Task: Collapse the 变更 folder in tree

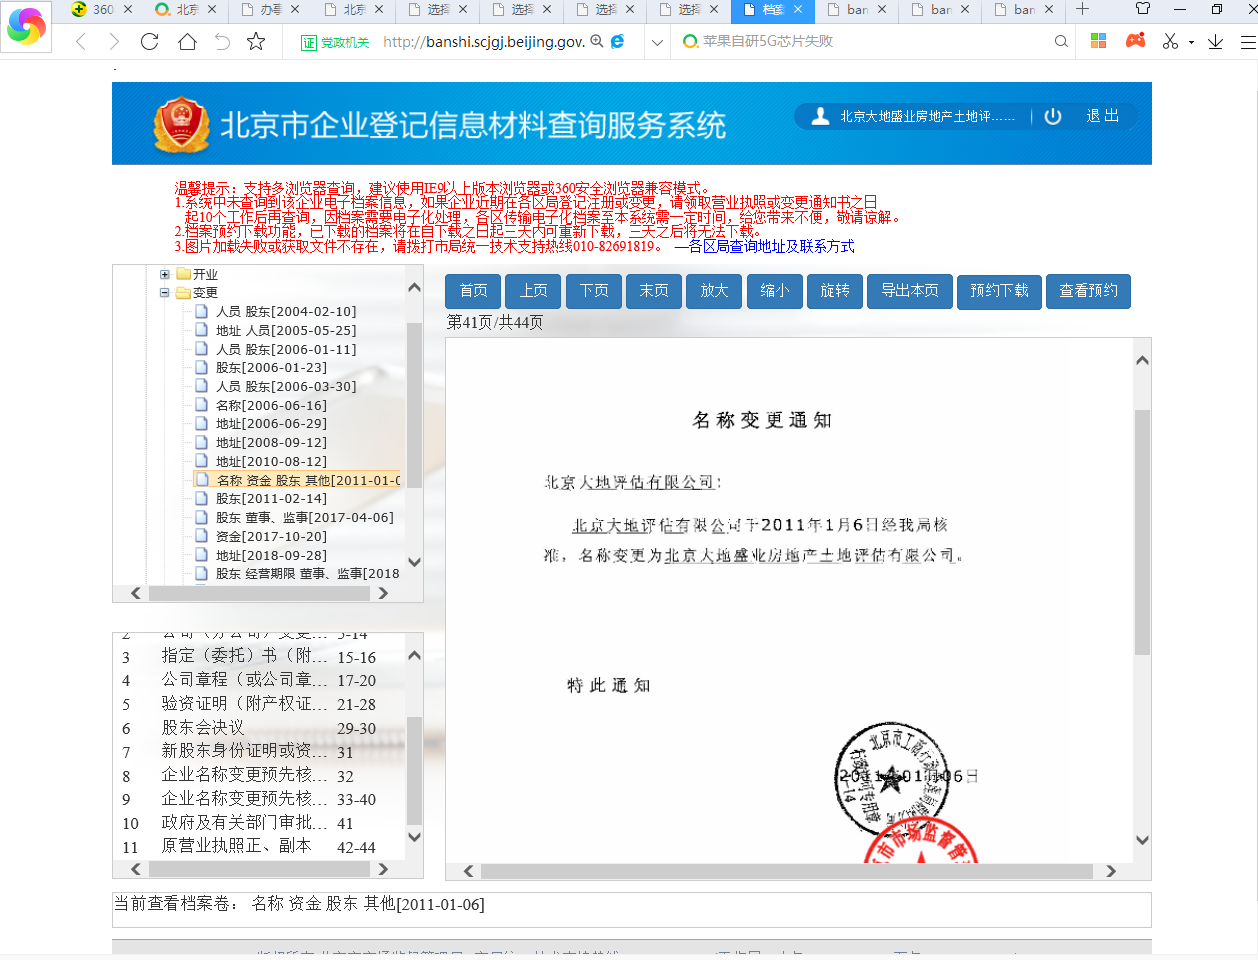Action: 165,293
